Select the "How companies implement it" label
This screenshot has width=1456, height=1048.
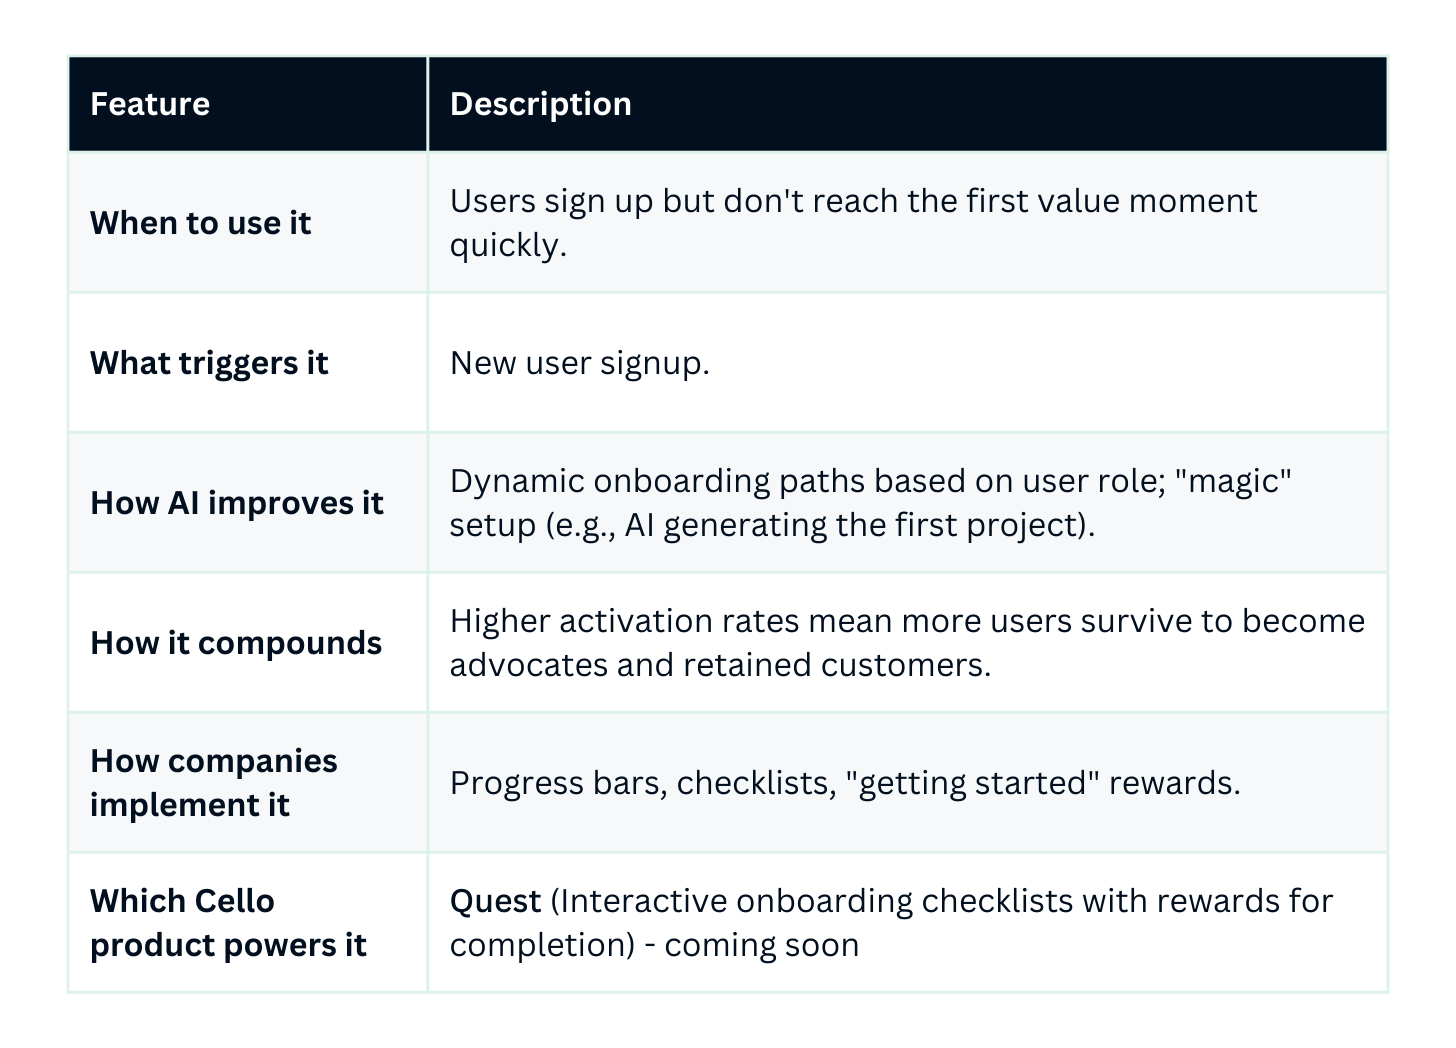point(213,783)
